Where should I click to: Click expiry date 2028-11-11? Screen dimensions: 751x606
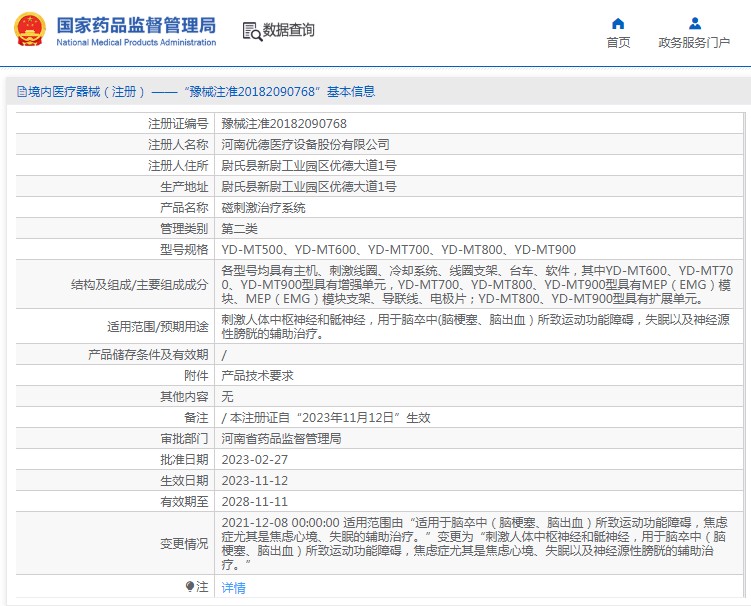pos(255,502)
